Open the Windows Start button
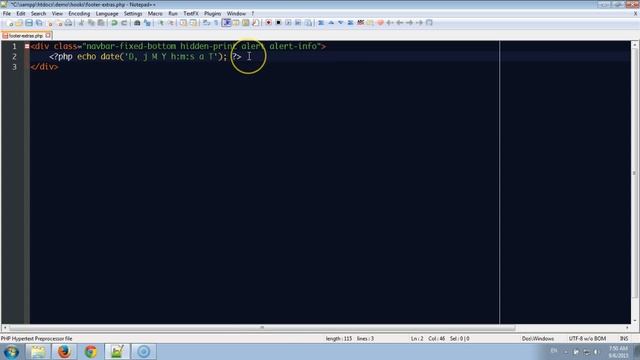 click(x=11, y=351)
